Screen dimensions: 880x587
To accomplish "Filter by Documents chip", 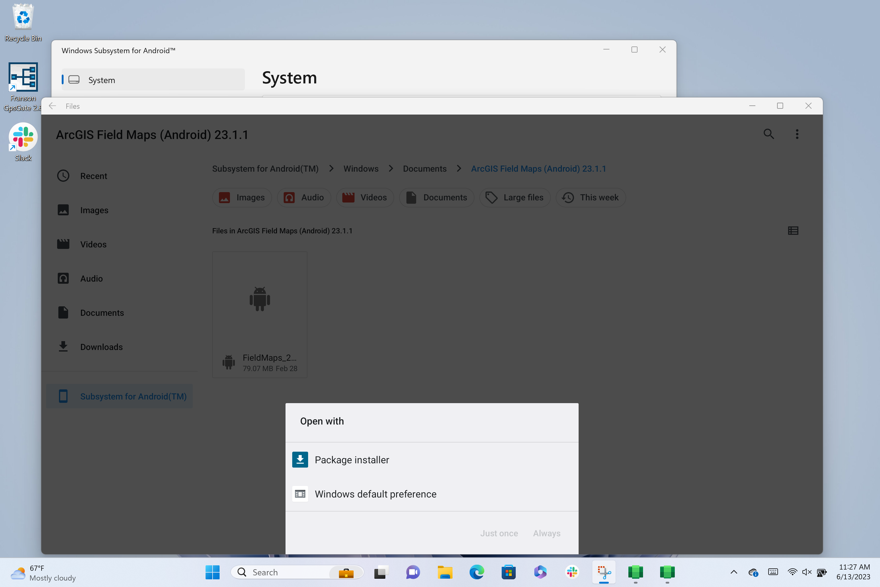I will (436, 198).
